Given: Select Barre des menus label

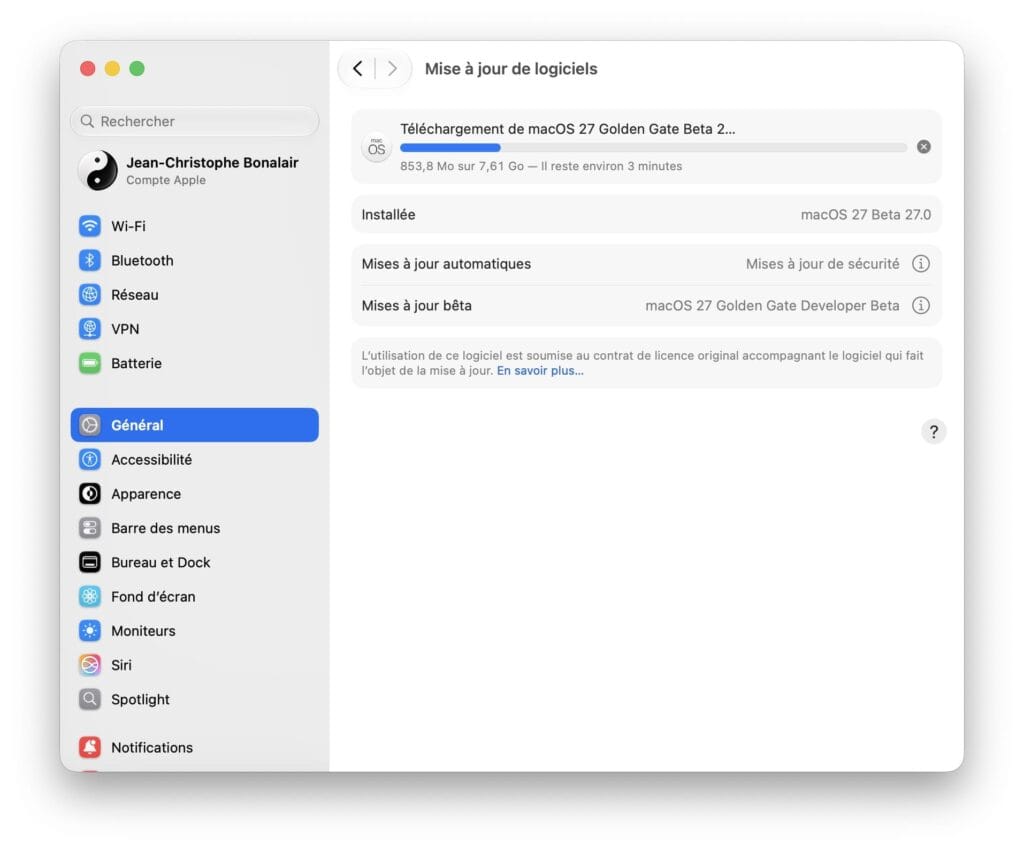Looking at the screenshot, I should (x=166, y=528).
